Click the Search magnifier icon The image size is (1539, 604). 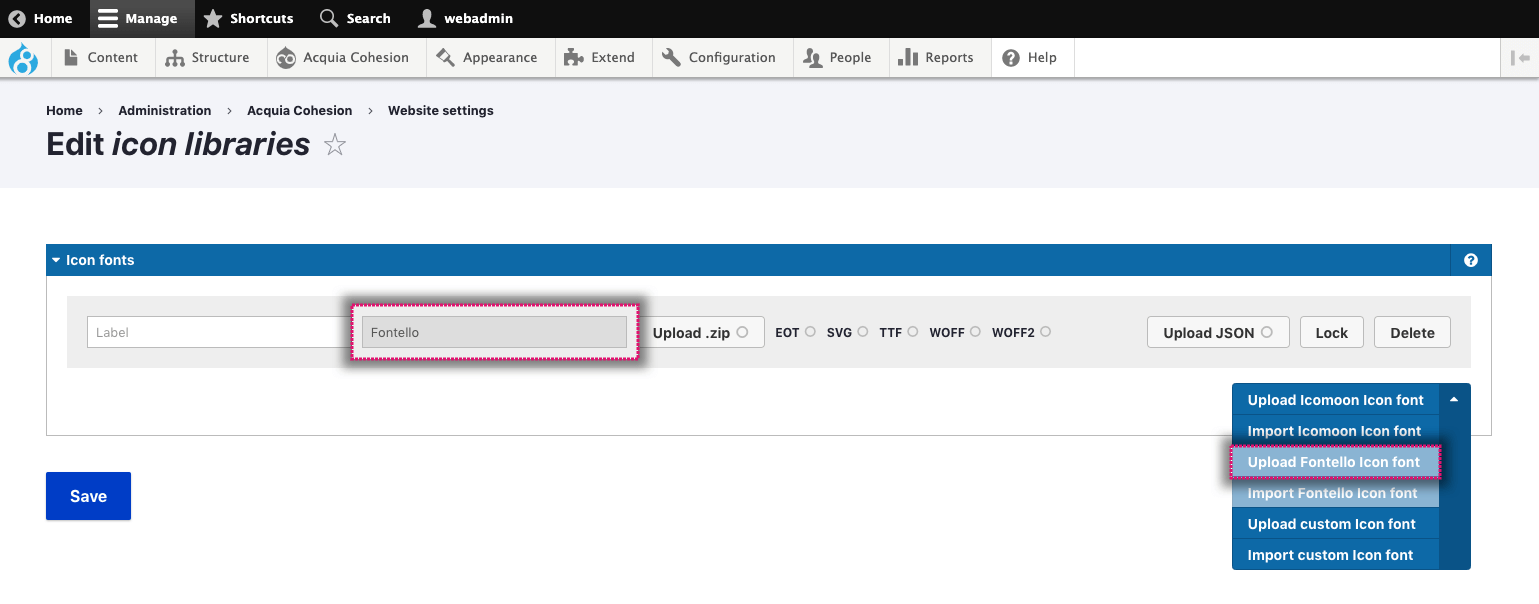point(329,18)
